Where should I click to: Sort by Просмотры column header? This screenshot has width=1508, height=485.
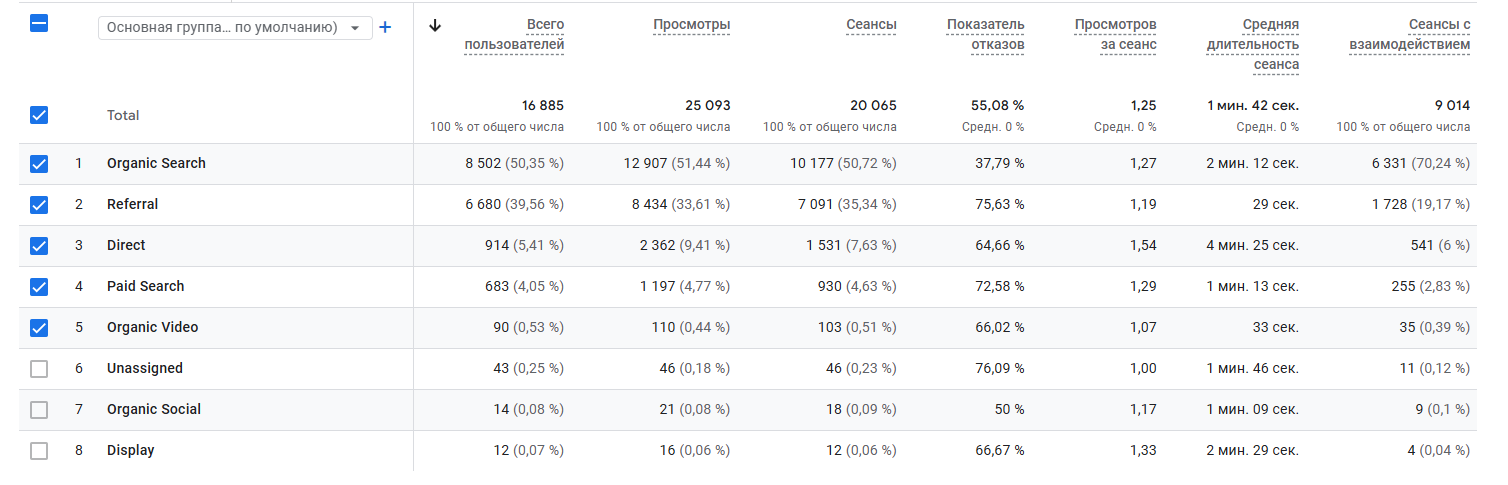(691, 24)
